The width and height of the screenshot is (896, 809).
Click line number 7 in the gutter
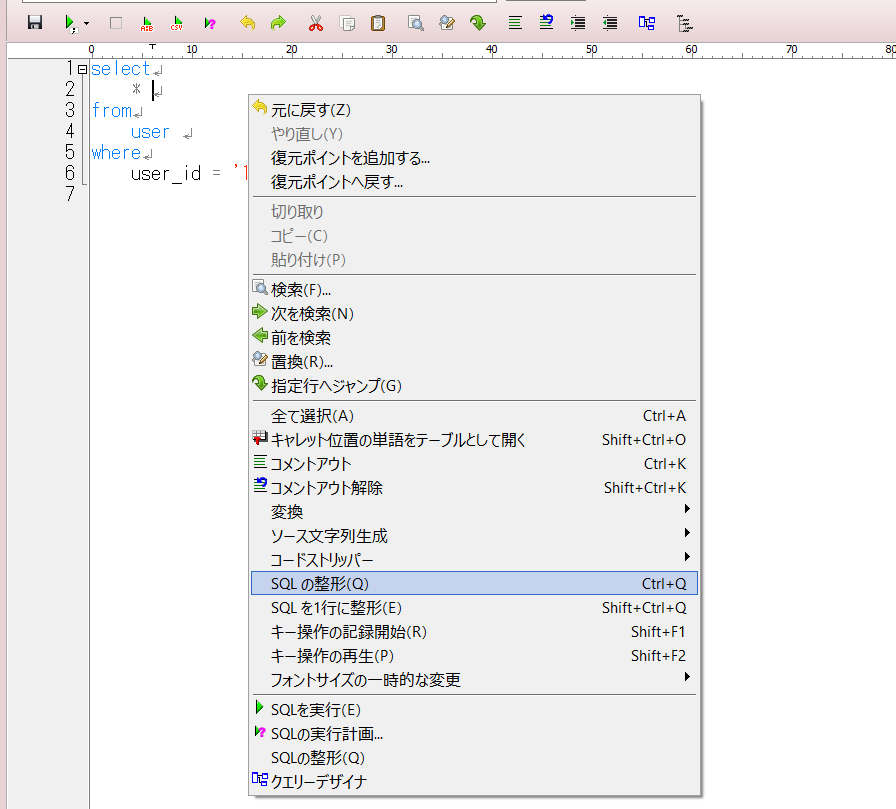pyautogui.click(x=68, y=194)
